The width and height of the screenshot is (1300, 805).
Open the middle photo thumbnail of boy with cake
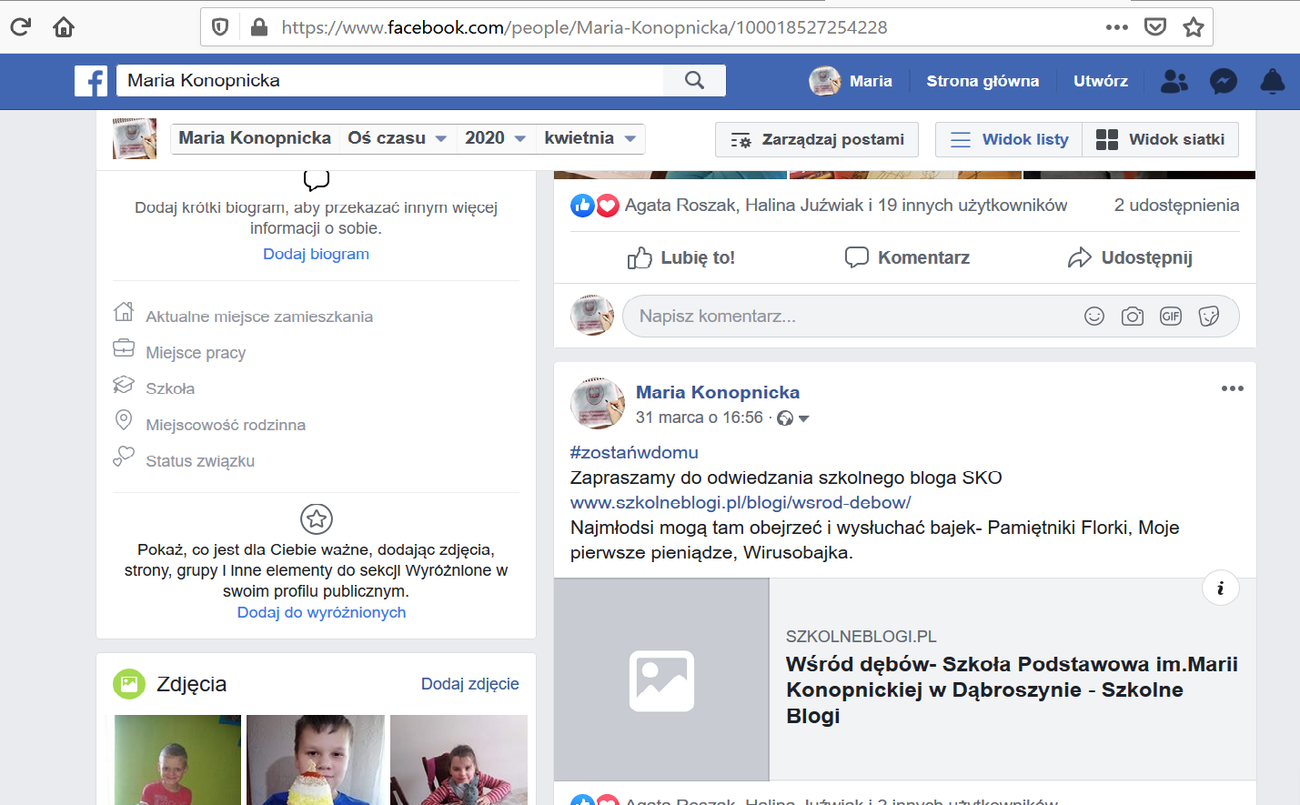point(315,759)
